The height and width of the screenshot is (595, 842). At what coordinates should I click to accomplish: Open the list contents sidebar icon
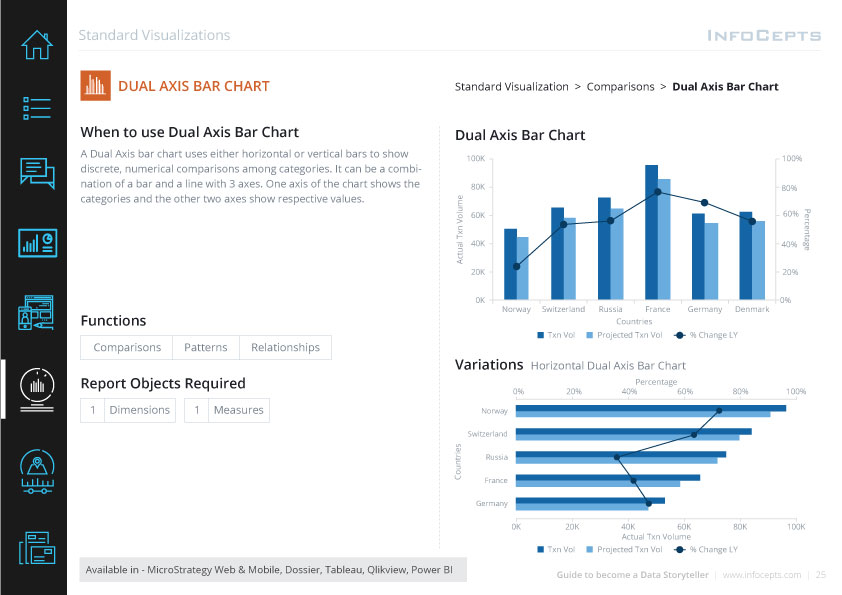(37, 108)
